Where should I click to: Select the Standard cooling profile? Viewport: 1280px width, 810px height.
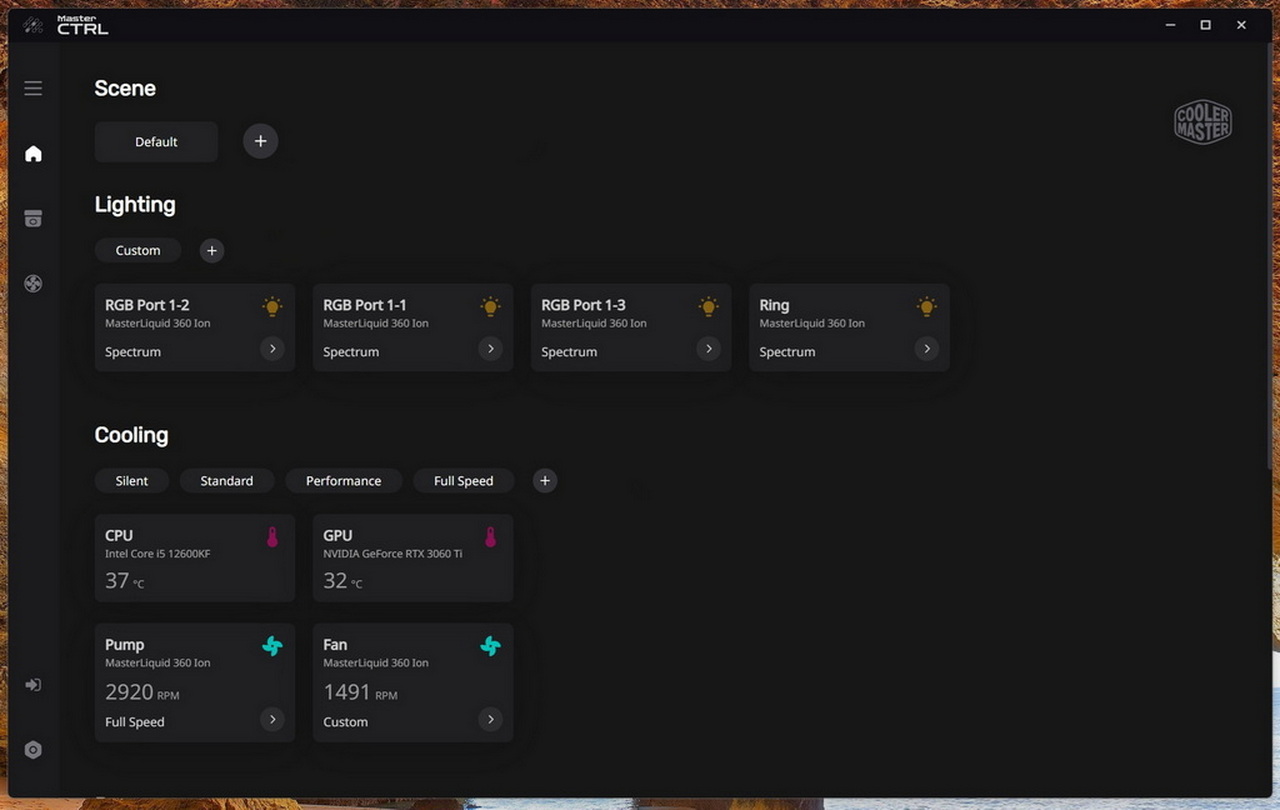[227, 481]
